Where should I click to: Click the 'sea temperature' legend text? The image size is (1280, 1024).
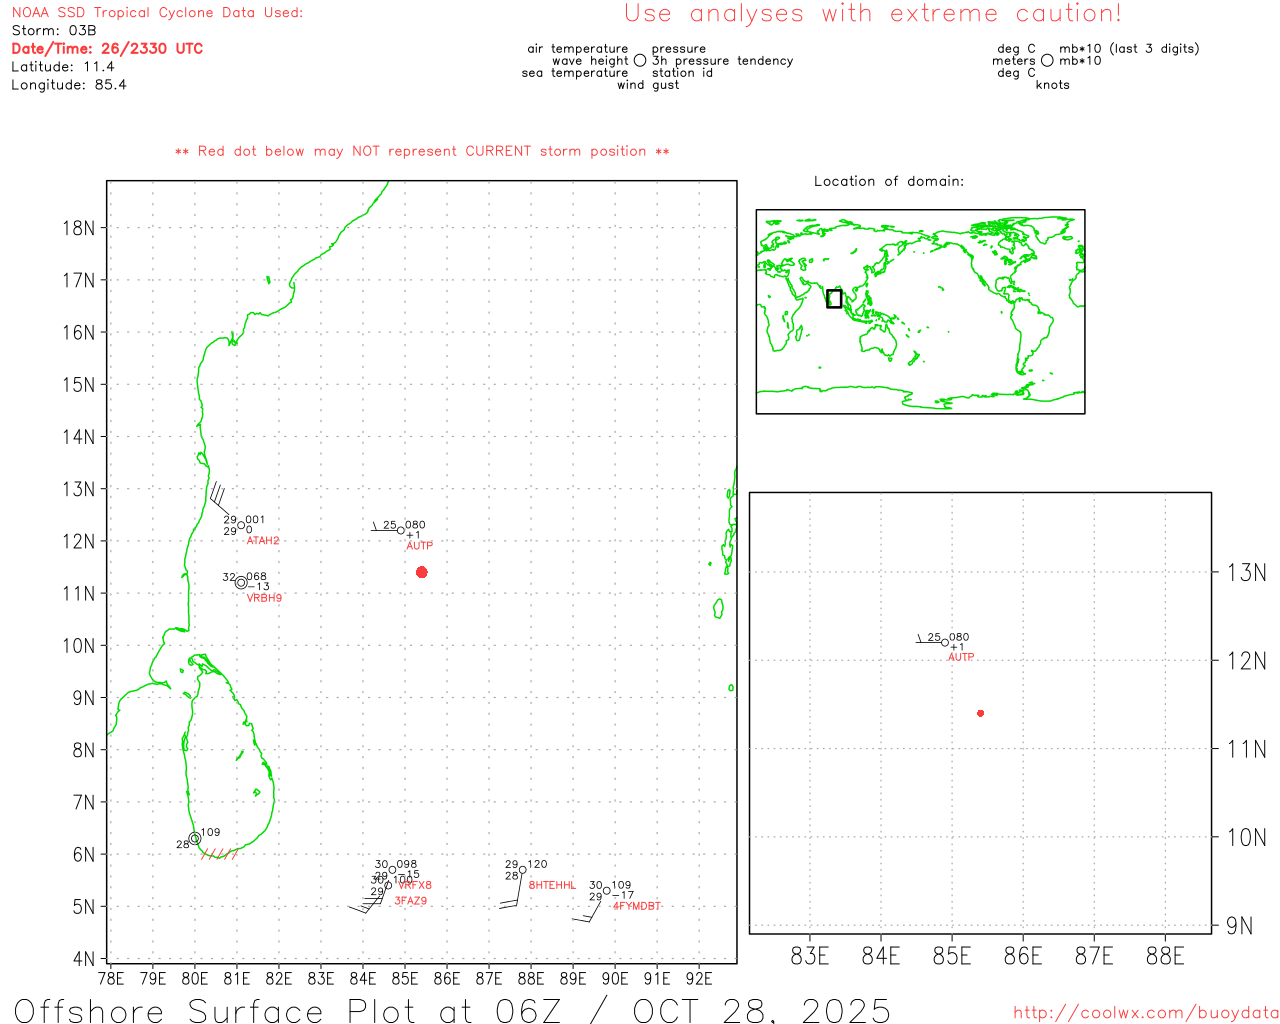coord(575,73)
